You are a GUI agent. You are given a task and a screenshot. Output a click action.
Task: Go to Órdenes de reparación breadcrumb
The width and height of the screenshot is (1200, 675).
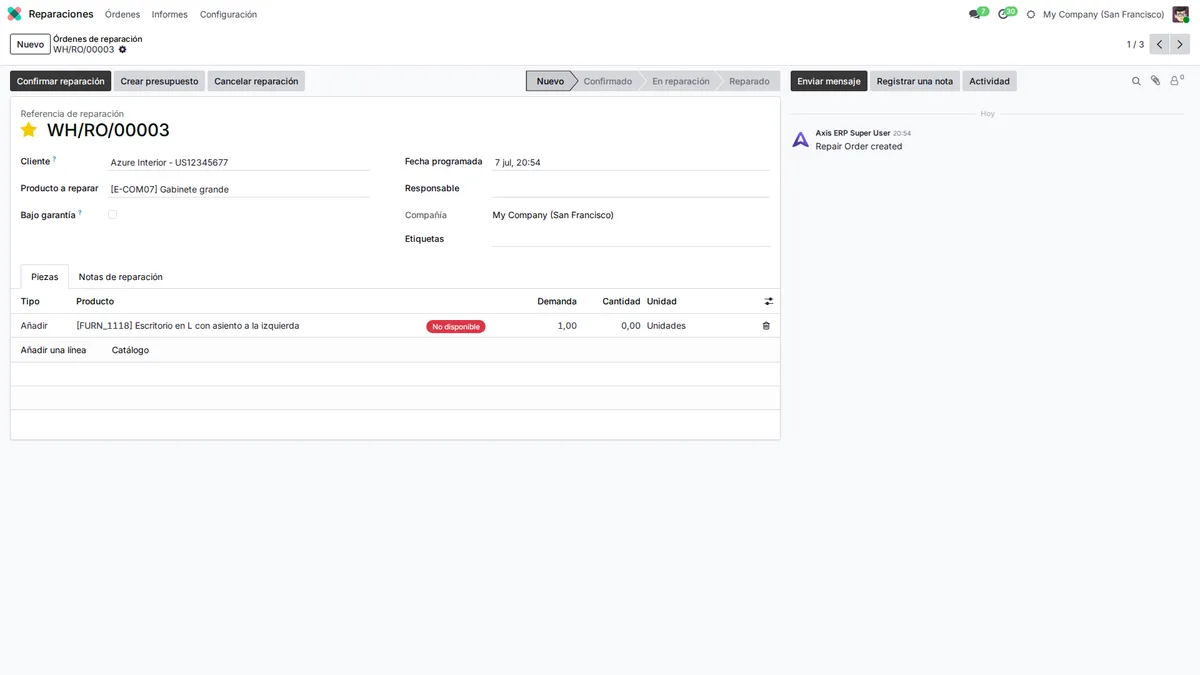click(97, 39)
